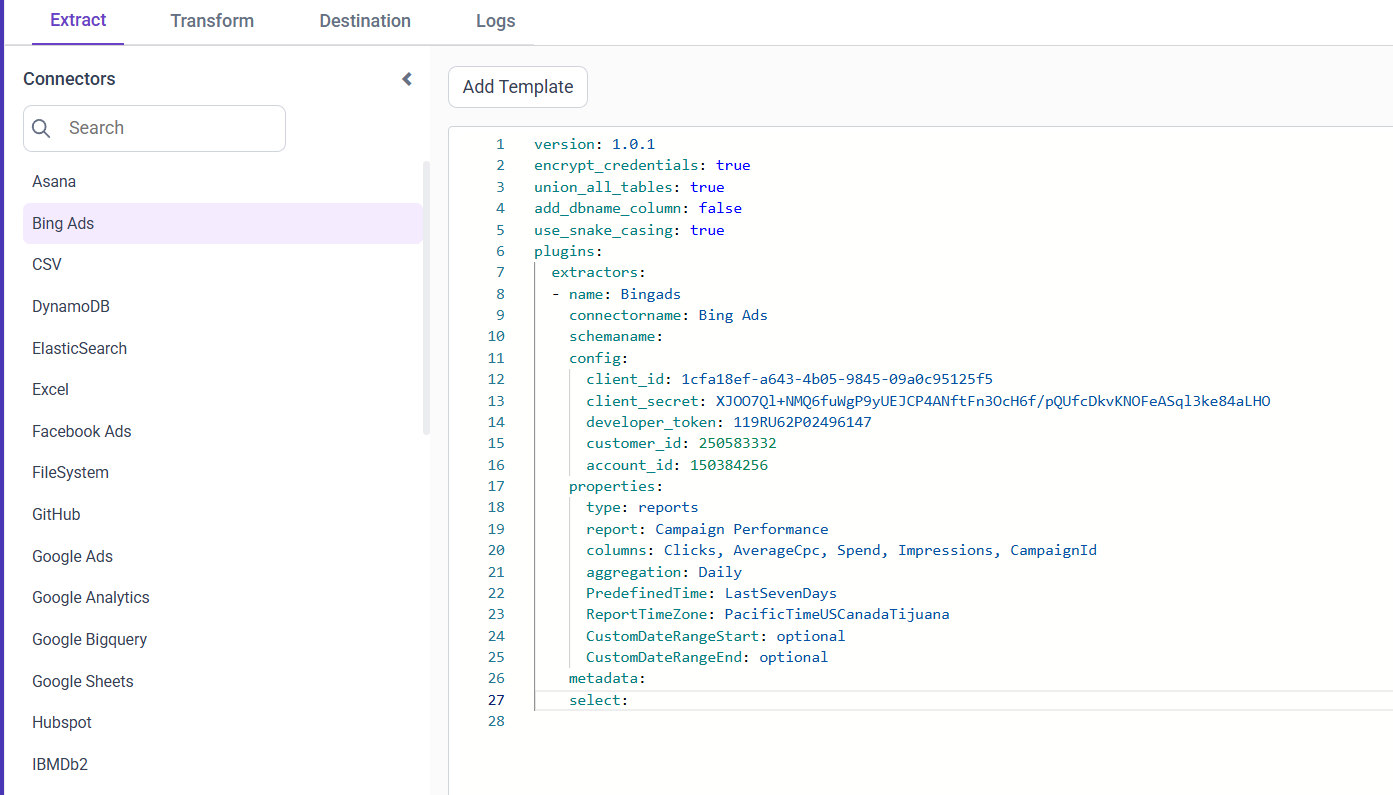The image size is (1393, 795).
Task: Select the Google Bigquery connector
Action: (89, 639)
